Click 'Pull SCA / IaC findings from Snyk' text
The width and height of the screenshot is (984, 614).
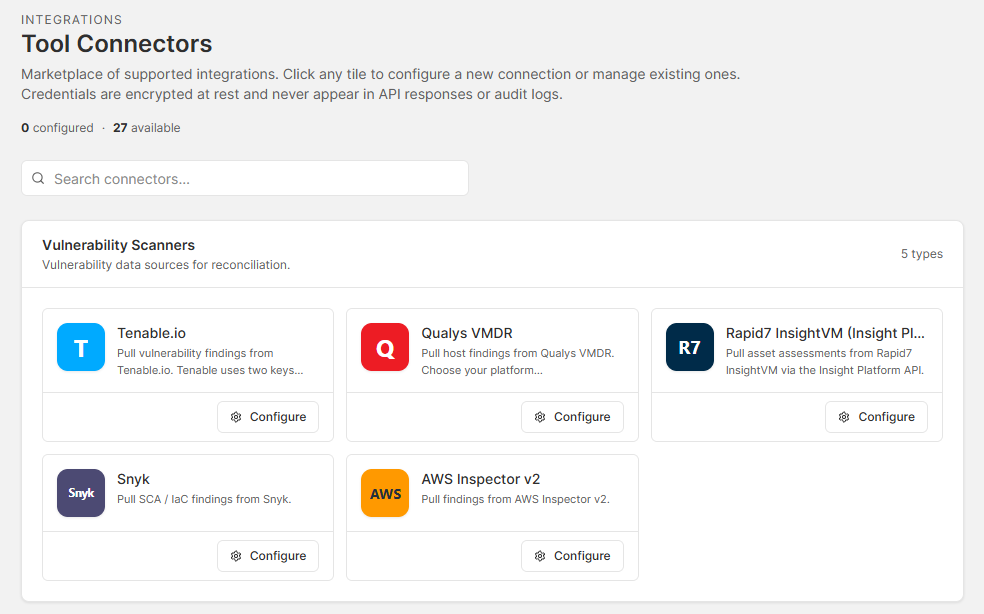click(x=204, y=499)
